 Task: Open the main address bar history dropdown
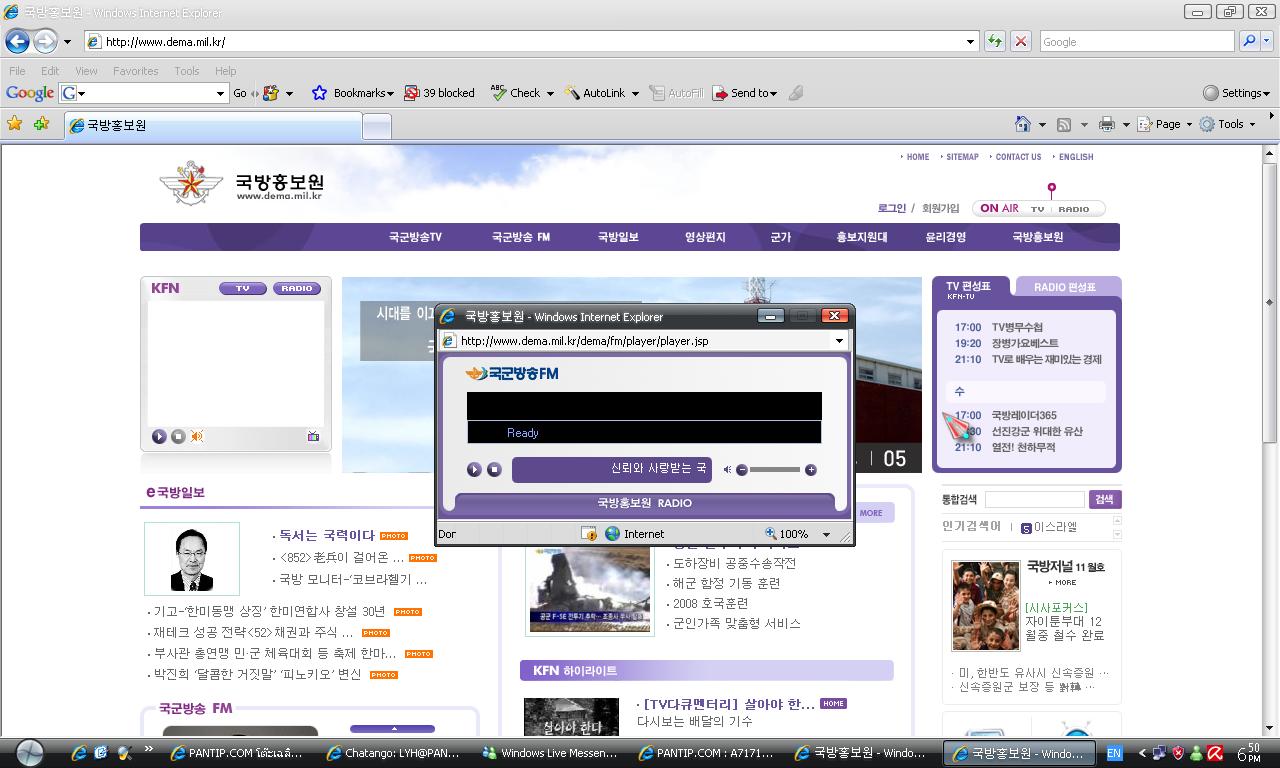tap(970, 42)
